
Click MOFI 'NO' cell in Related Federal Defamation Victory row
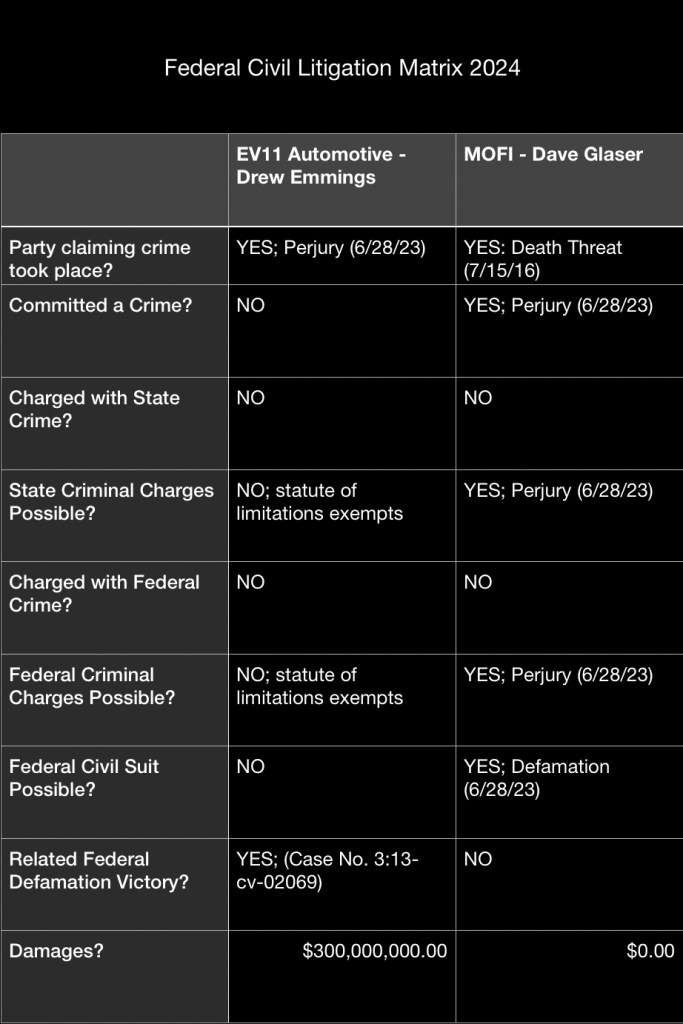[478, 859]
